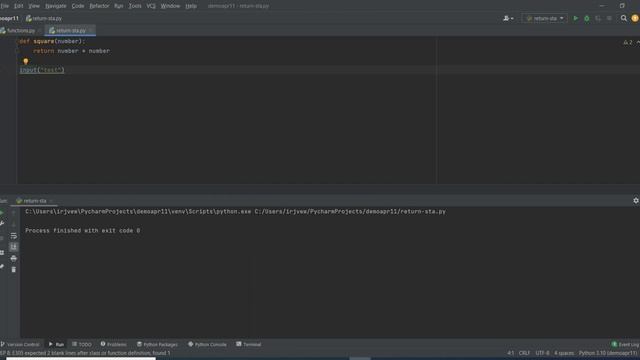Viewport: 640px width, 360px height.
Task: Click the UTF-8 encoding in status bar
Action: pos(542,353)
